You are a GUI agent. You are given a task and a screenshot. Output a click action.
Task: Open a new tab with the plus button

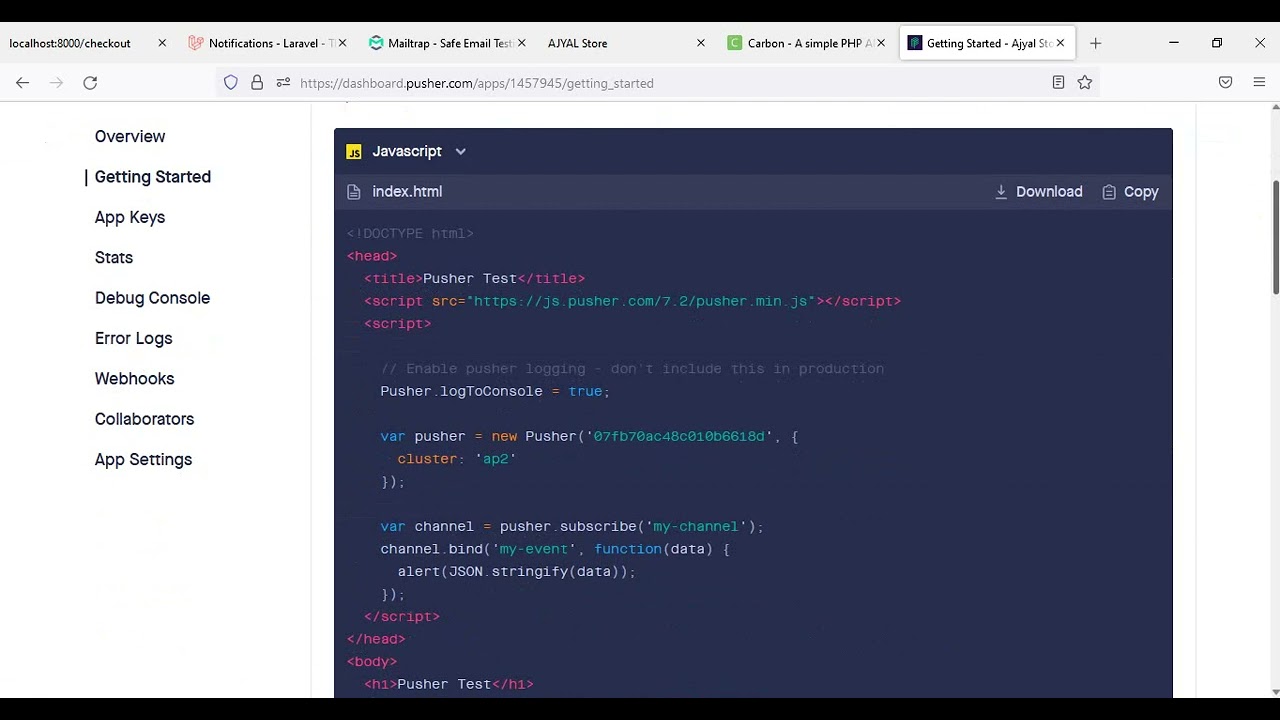tap(1095, 43)
